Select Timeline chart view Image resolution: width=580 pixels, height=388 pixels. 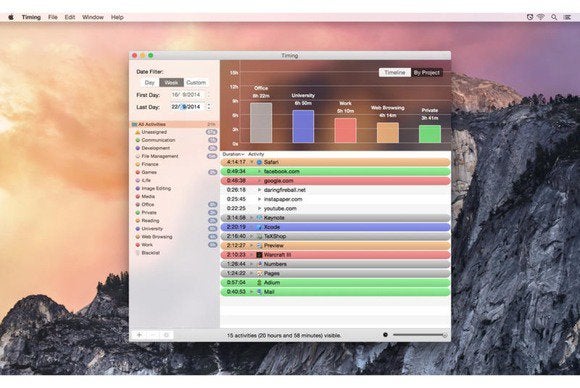[395, 72]
